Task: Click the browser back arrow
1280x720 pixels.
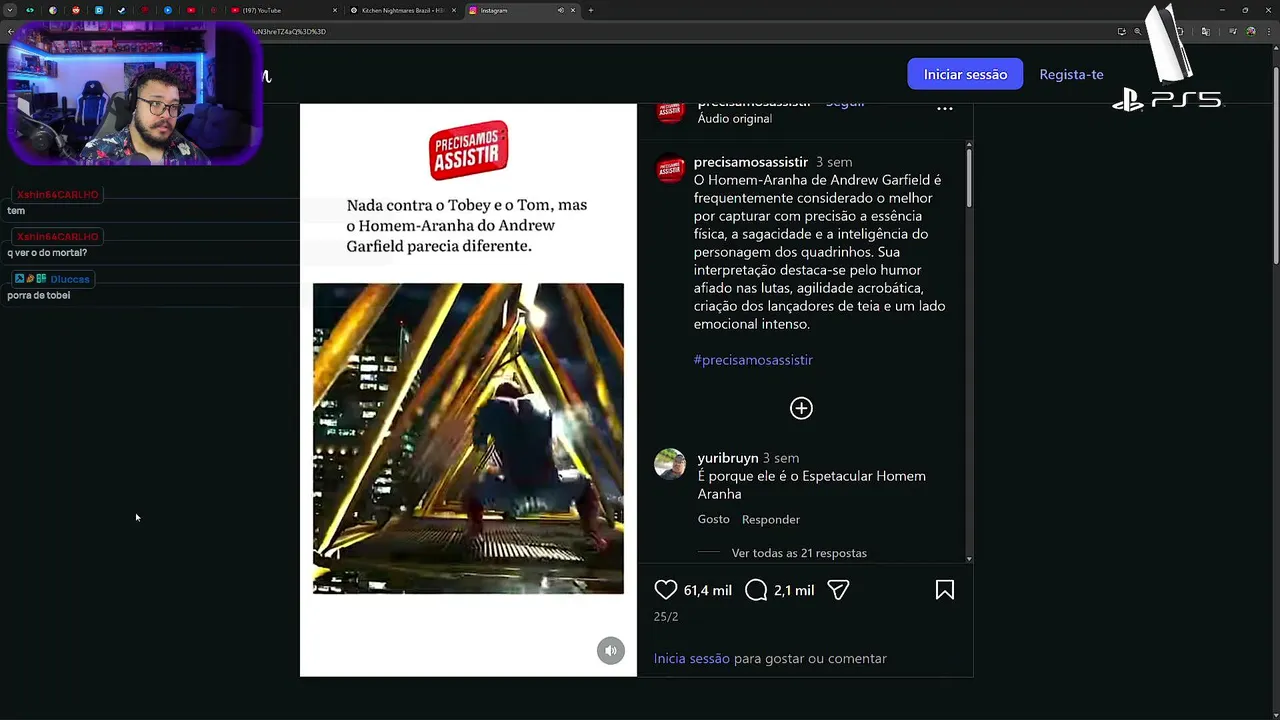Action: tap(11, 31)
